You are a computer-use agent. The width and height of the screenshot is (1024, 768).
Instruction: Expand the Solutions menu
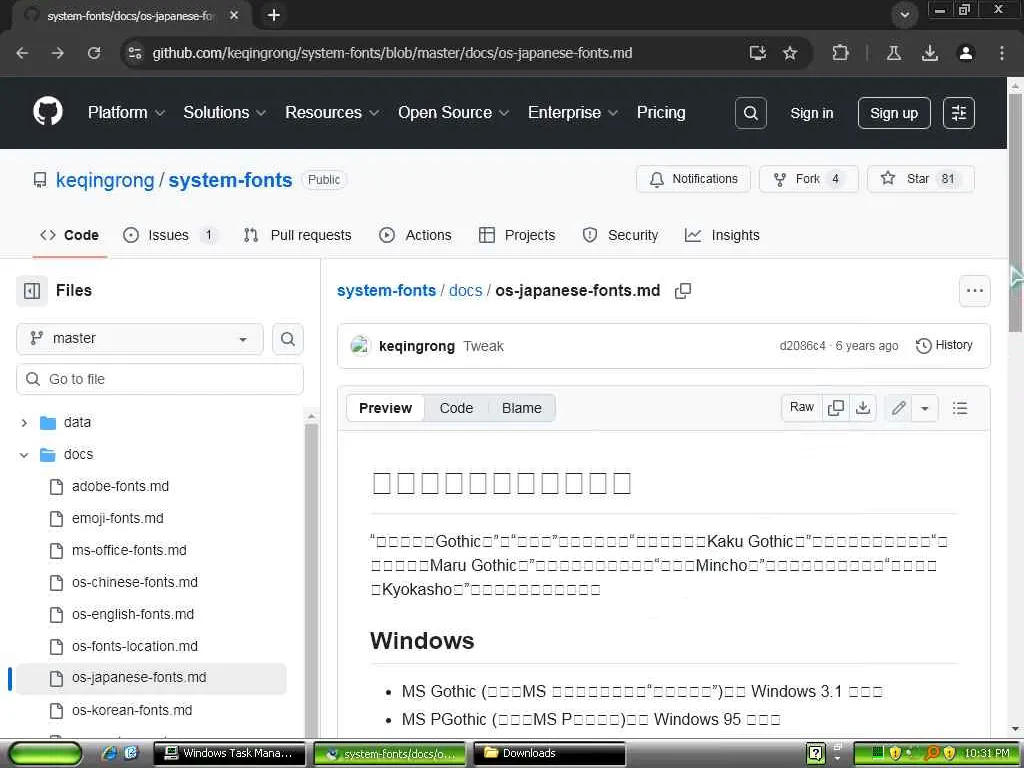click(x=224, y=112)
